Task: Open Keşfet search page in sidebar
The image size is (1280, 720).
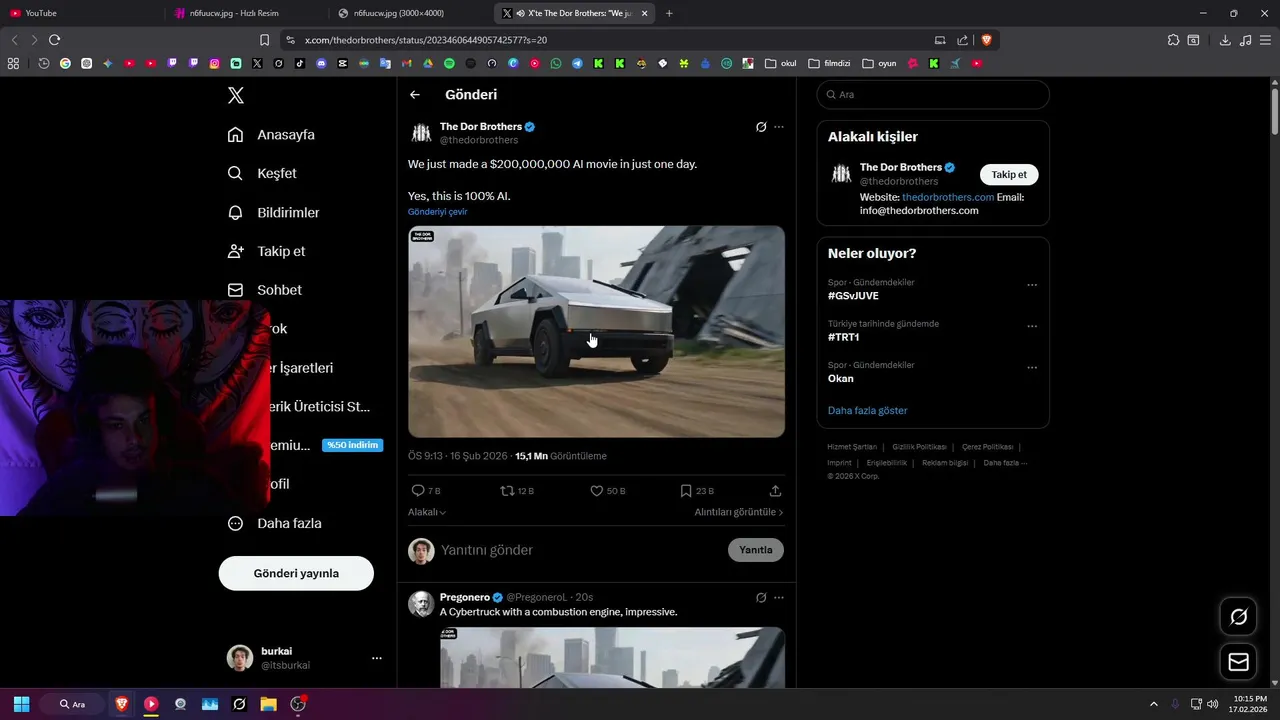Action: click(262, 173)
